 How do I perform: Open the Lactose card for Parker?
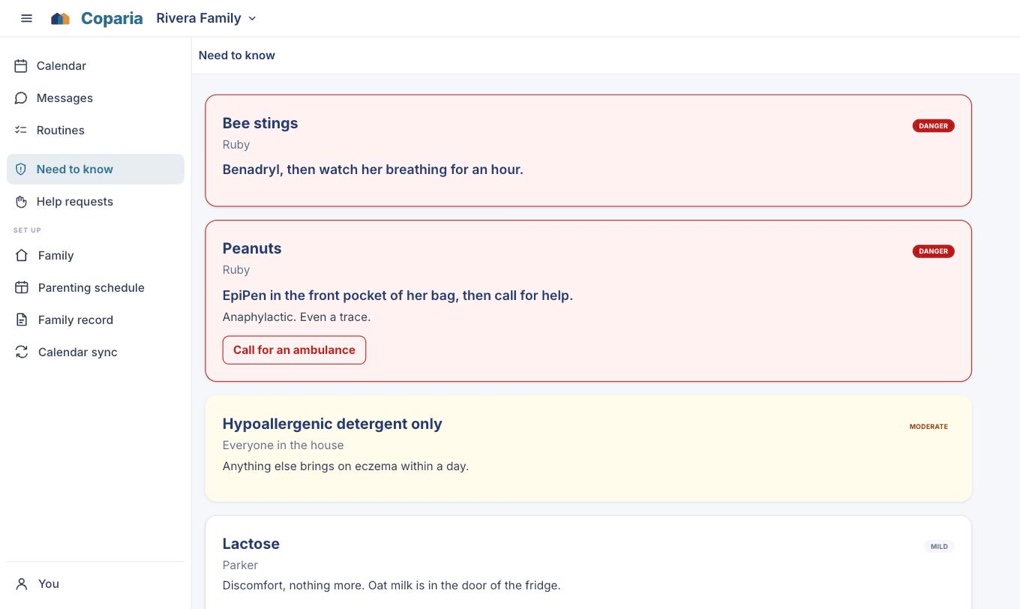(588, 563)
